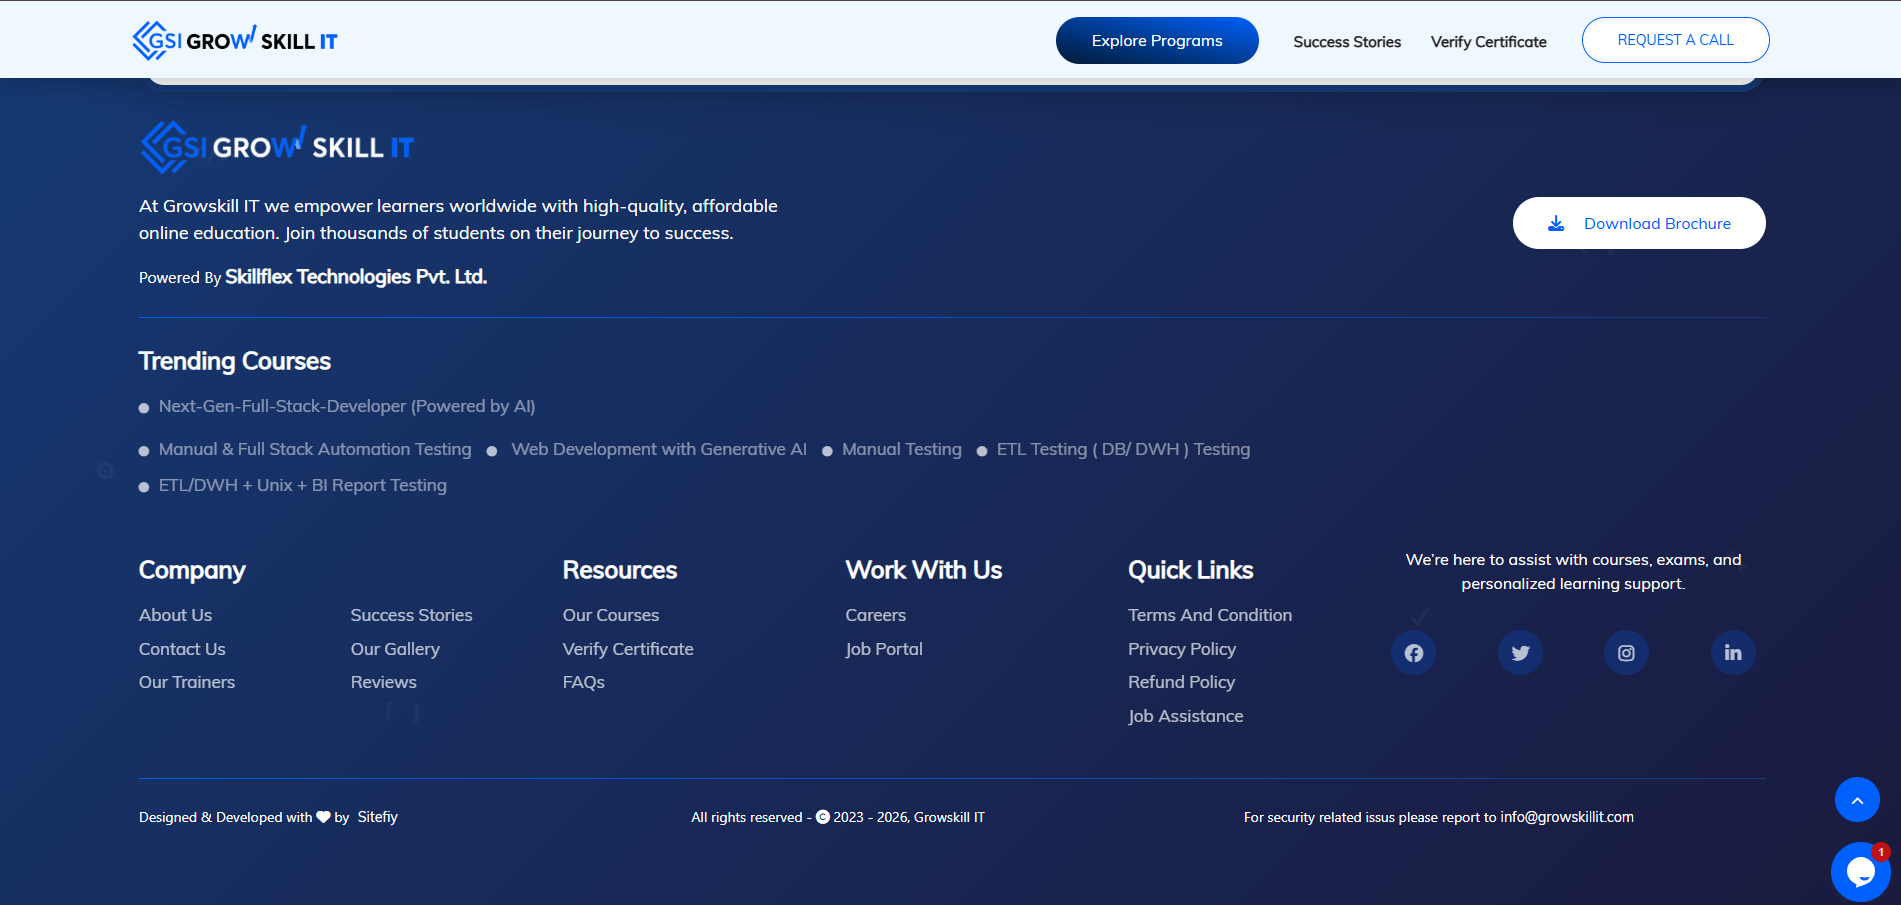Screen dimensions: 1901x905
Task: Go to the About Us page
Action: click(x=175, y=616)
